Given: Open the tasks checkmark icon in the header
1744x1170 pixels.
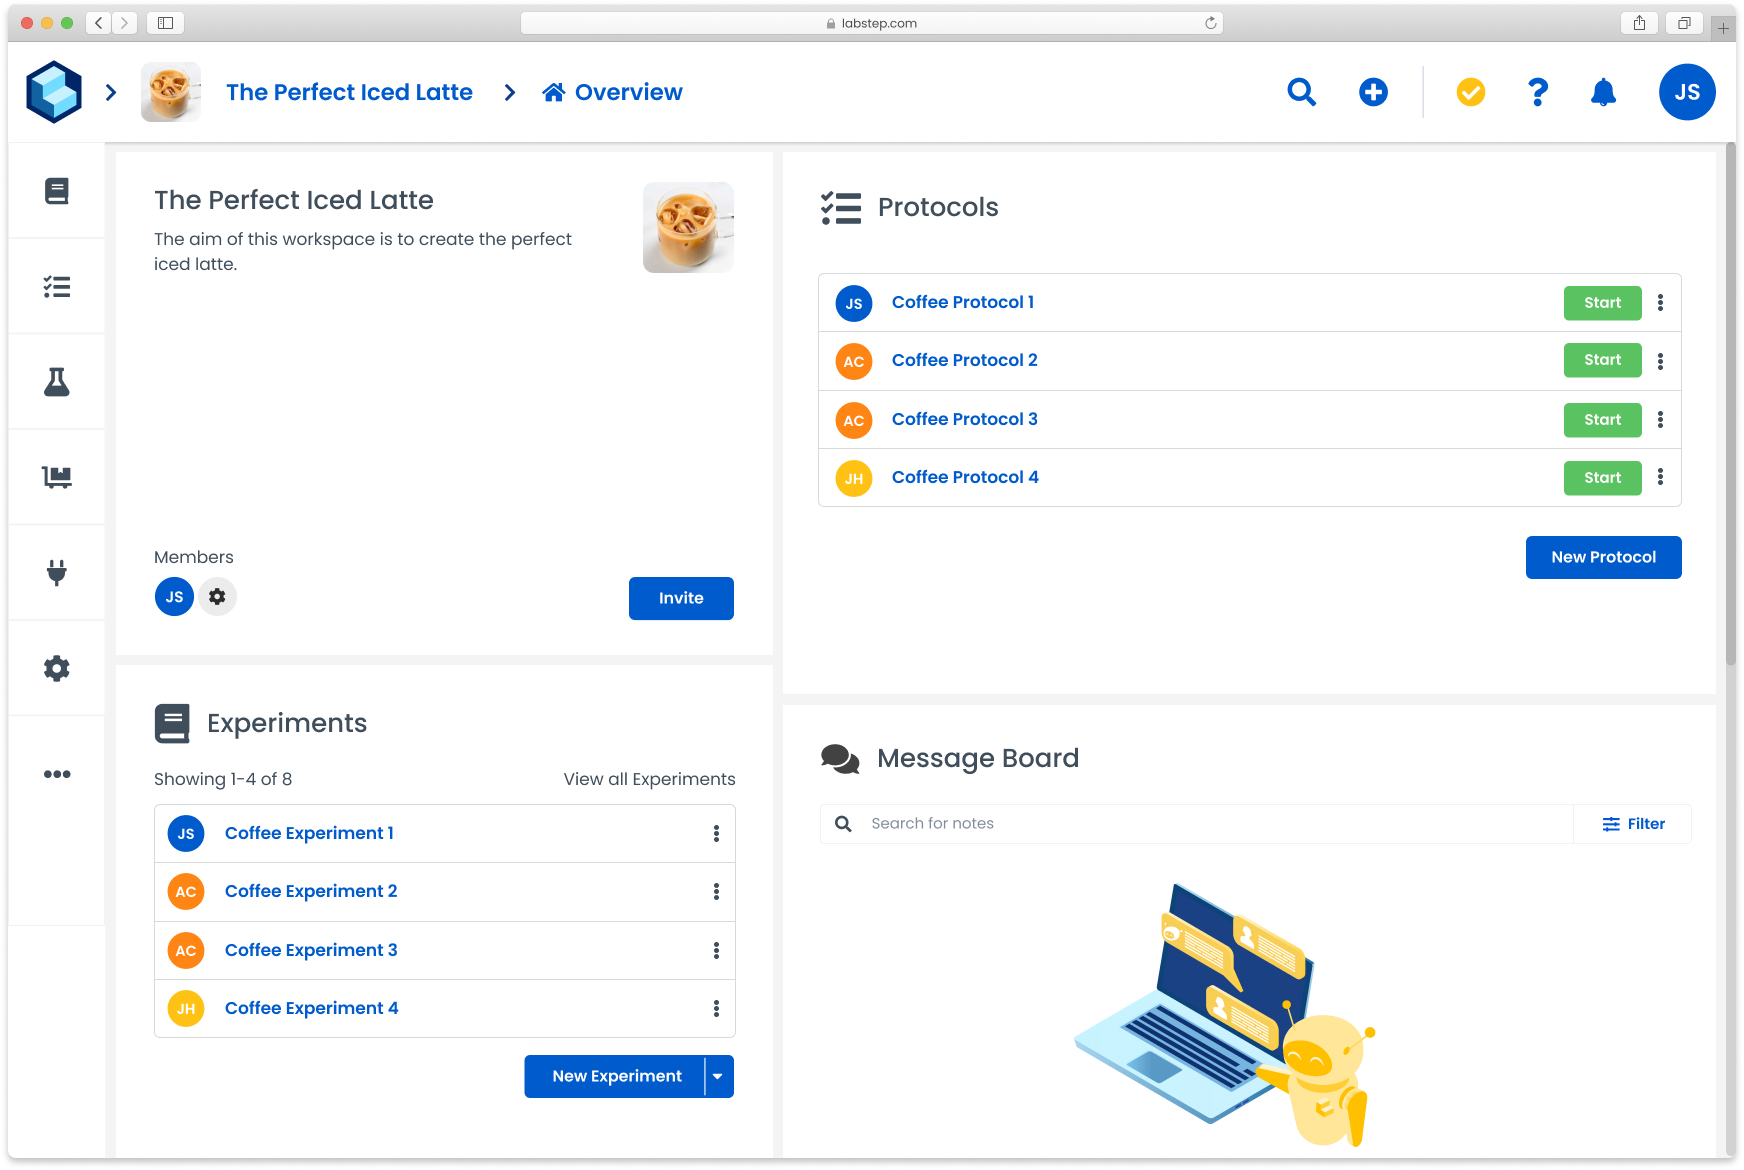Looking at the screenshot, I should coord(1470,92).
